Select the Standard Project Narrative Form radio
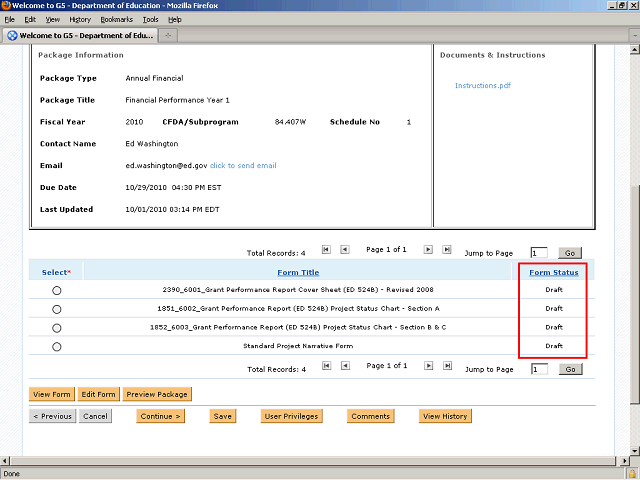640x480 pixels. tap(57, 347)
